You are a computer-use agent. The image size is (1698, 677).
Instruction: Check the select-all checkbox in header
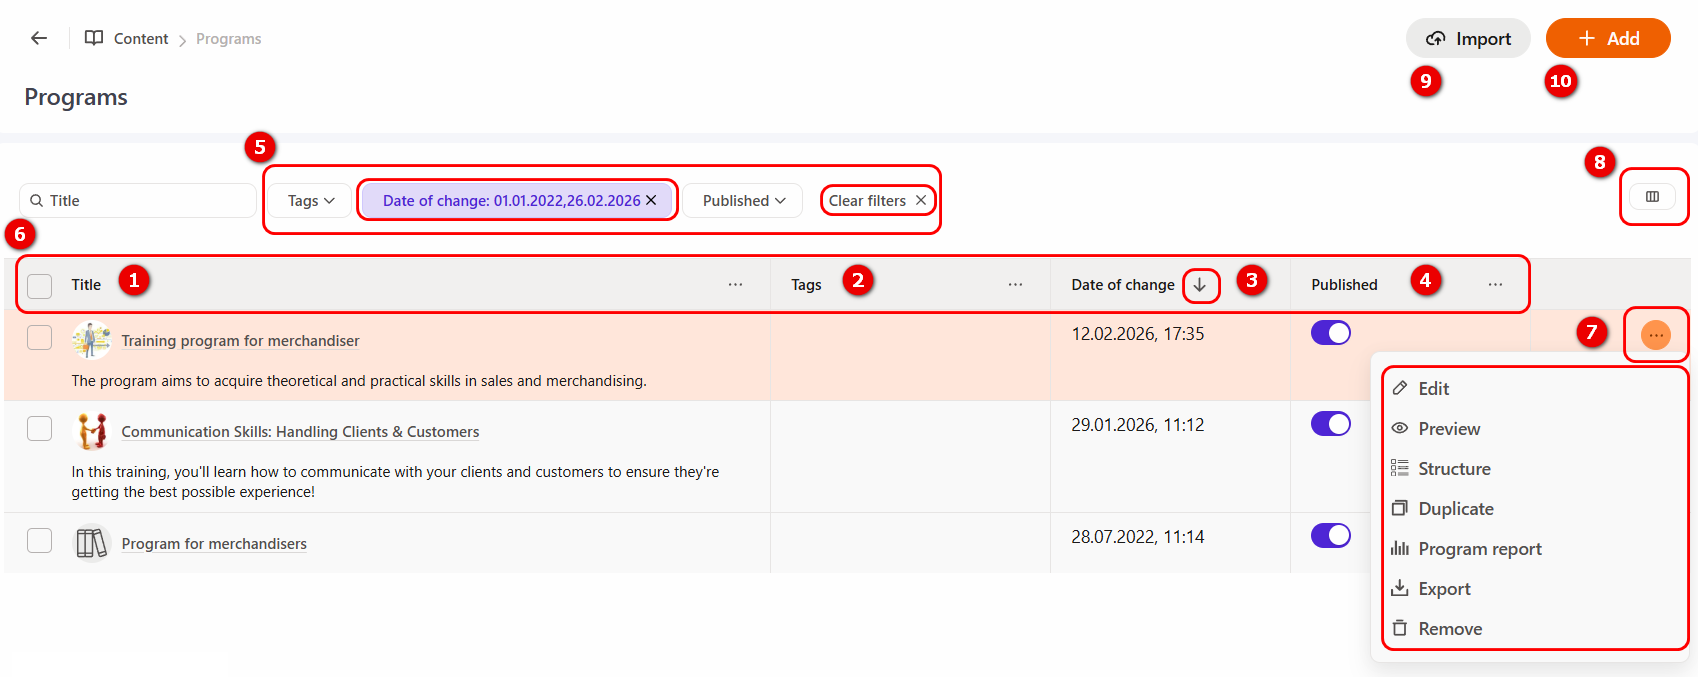40,286
